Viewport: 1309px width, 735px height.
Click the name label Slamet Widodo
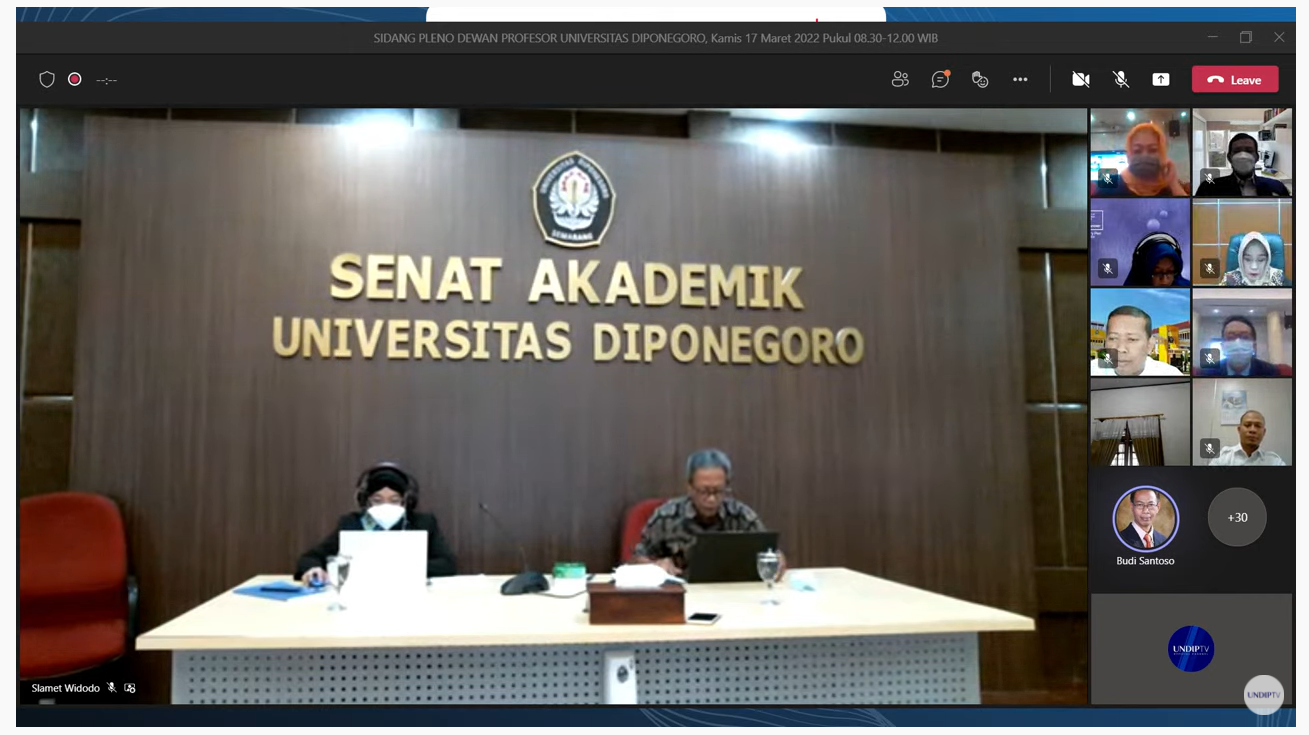pos(66,688)
